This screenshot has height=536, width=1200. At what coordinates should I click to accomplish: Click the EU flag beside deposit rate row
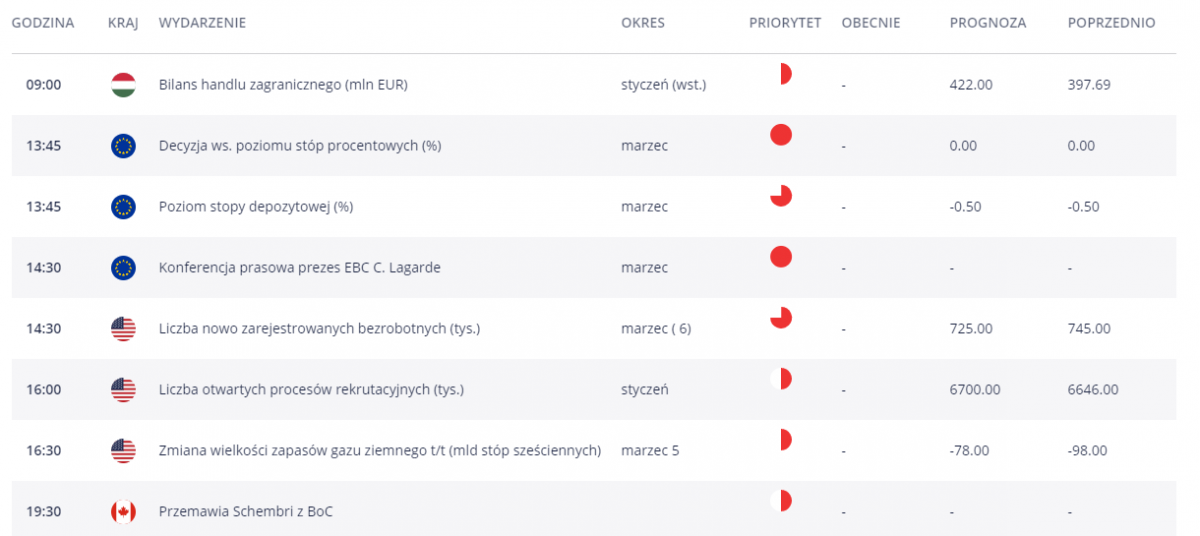click(123, 207)
